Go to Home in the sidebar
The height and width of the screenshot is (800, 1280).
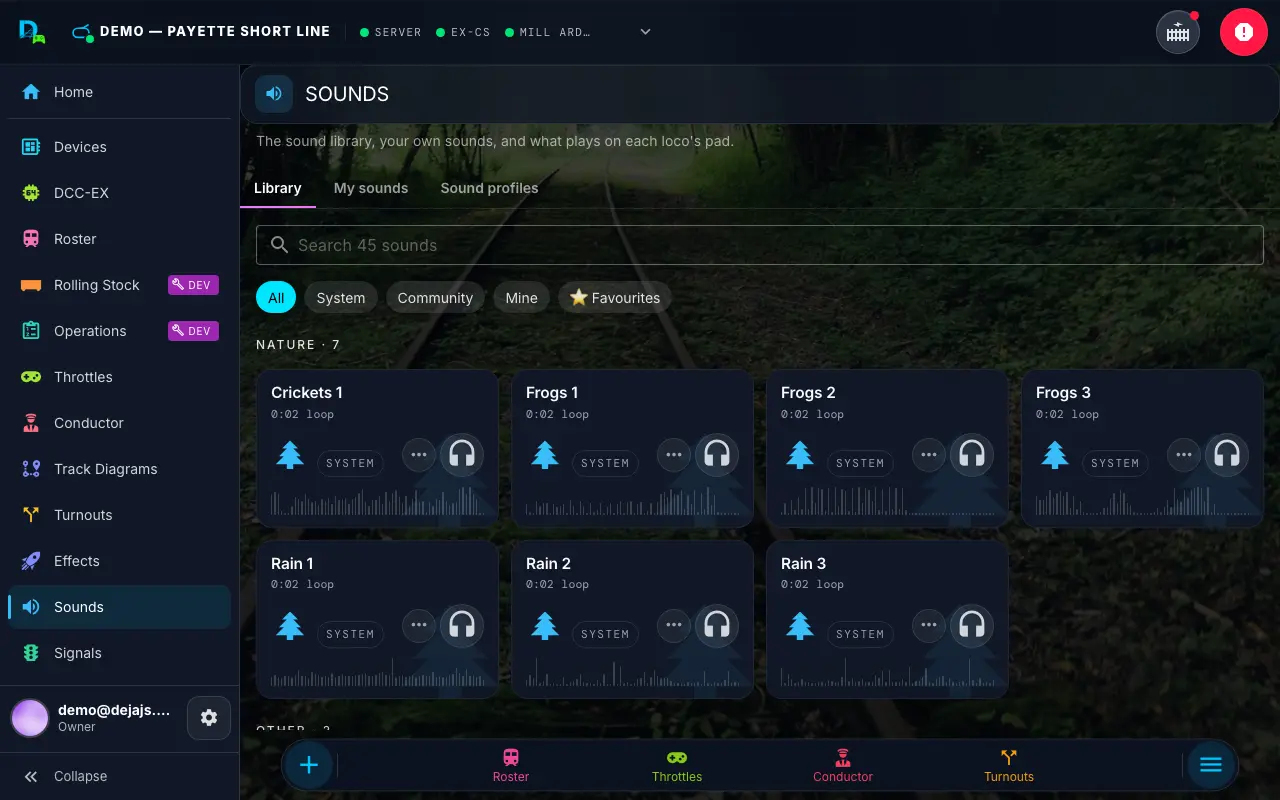coord(120,92)
